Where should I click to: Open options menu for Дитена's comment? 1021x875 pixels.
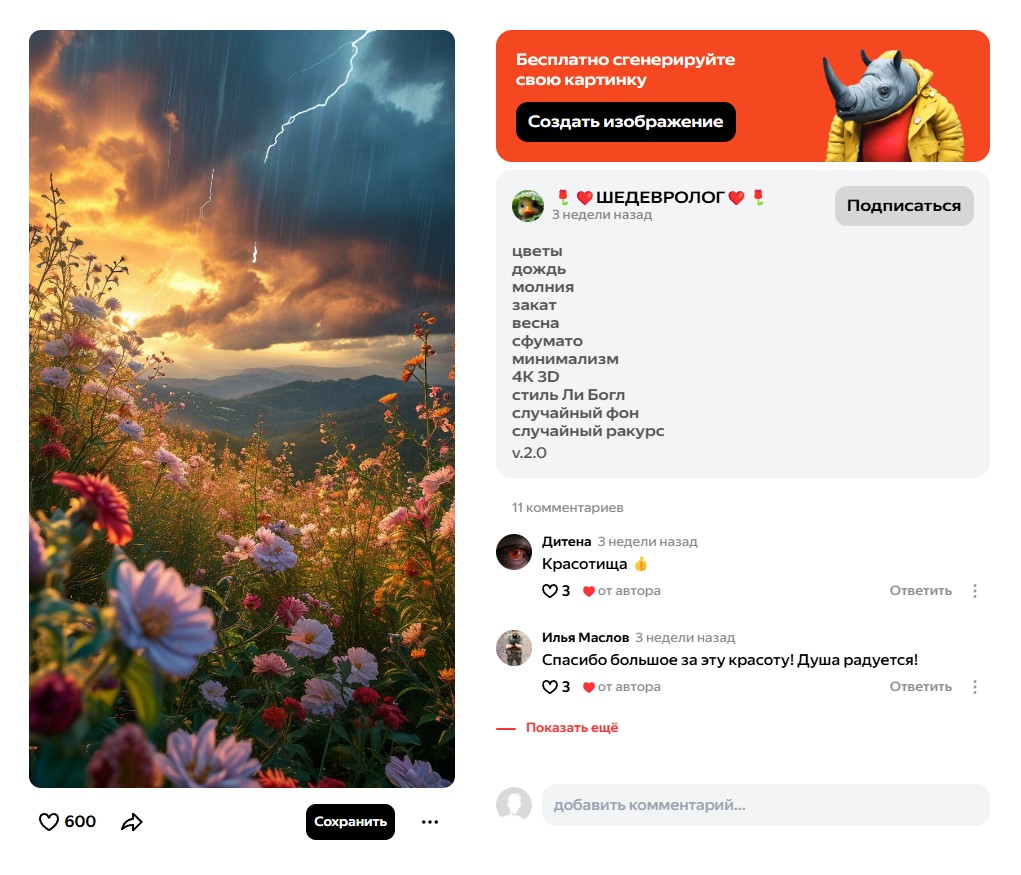coord(975,590)
